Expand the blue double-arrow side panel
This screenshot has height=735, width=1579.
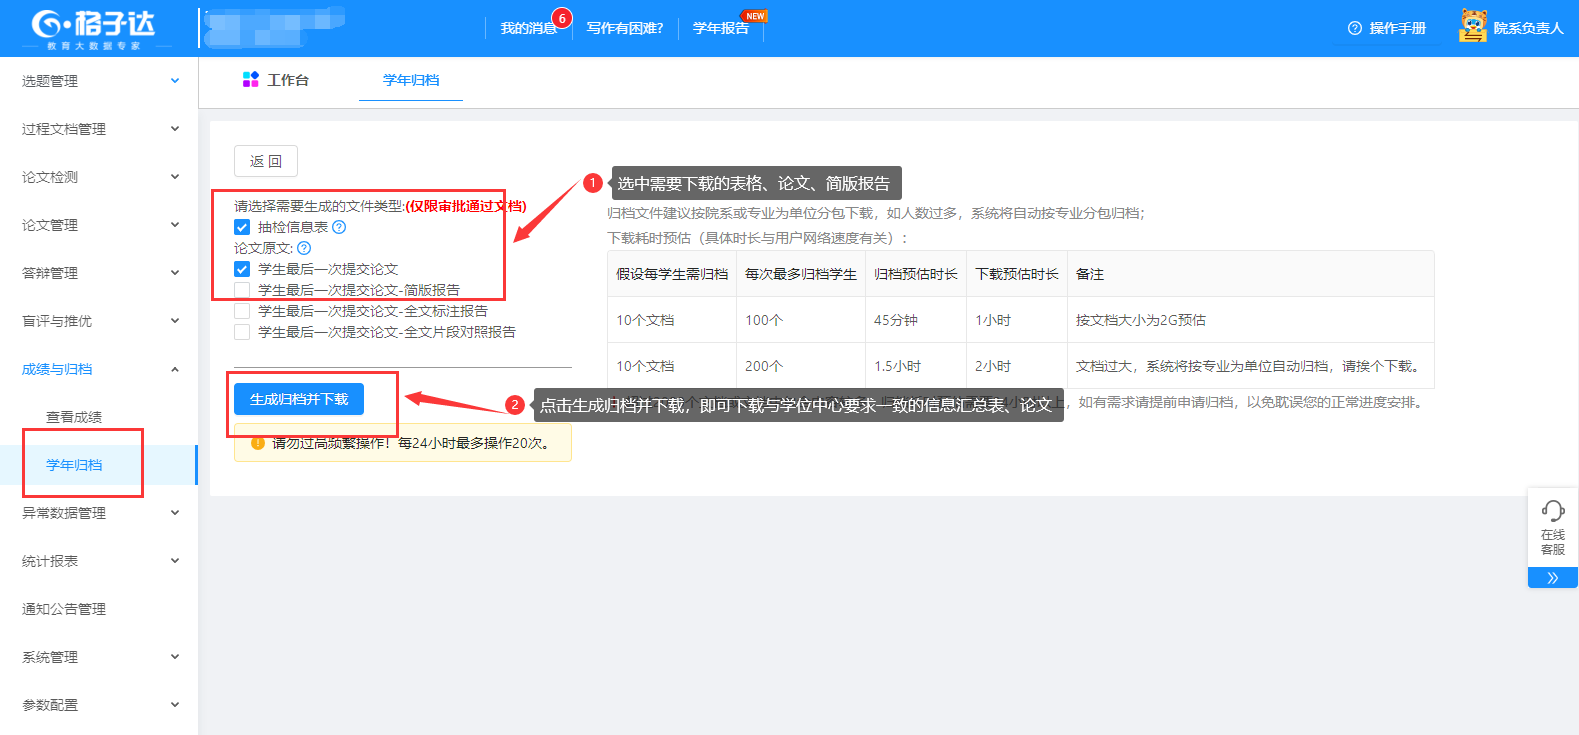pyautogui.click(x=1552, y=578)
